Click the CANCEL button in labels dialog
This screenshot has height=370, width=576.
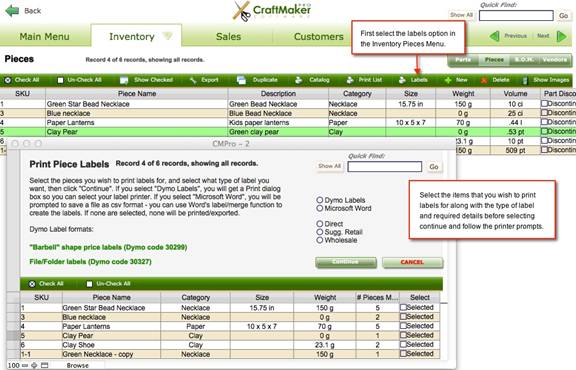413,262
